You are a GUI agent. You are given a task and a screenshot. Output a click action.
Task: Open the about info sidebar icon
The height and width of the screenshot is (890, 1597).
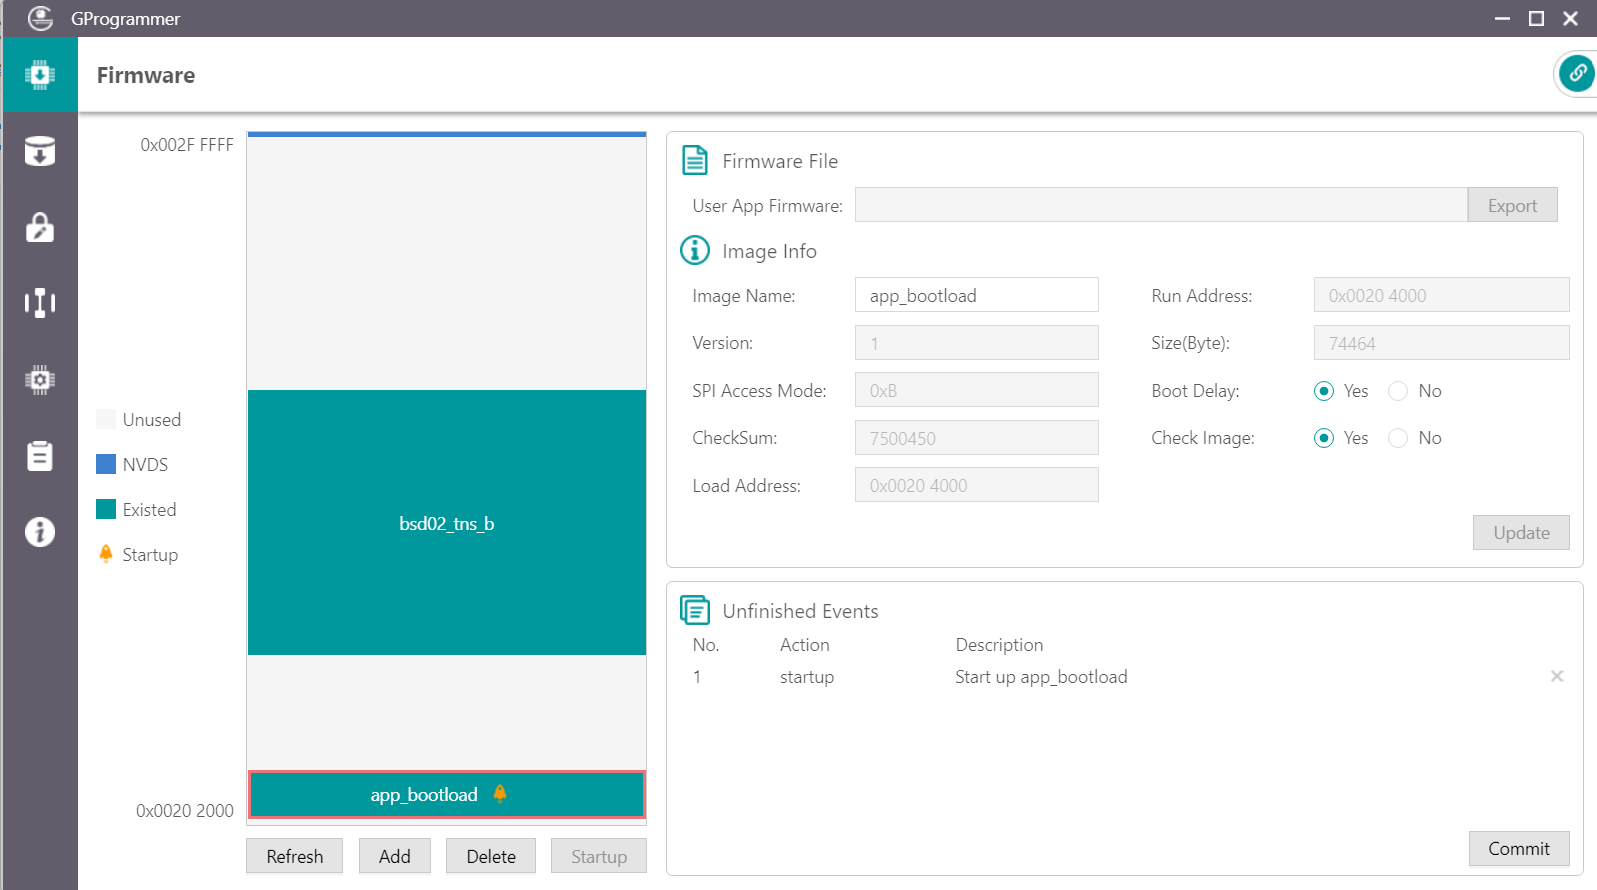tap(40, 531)
